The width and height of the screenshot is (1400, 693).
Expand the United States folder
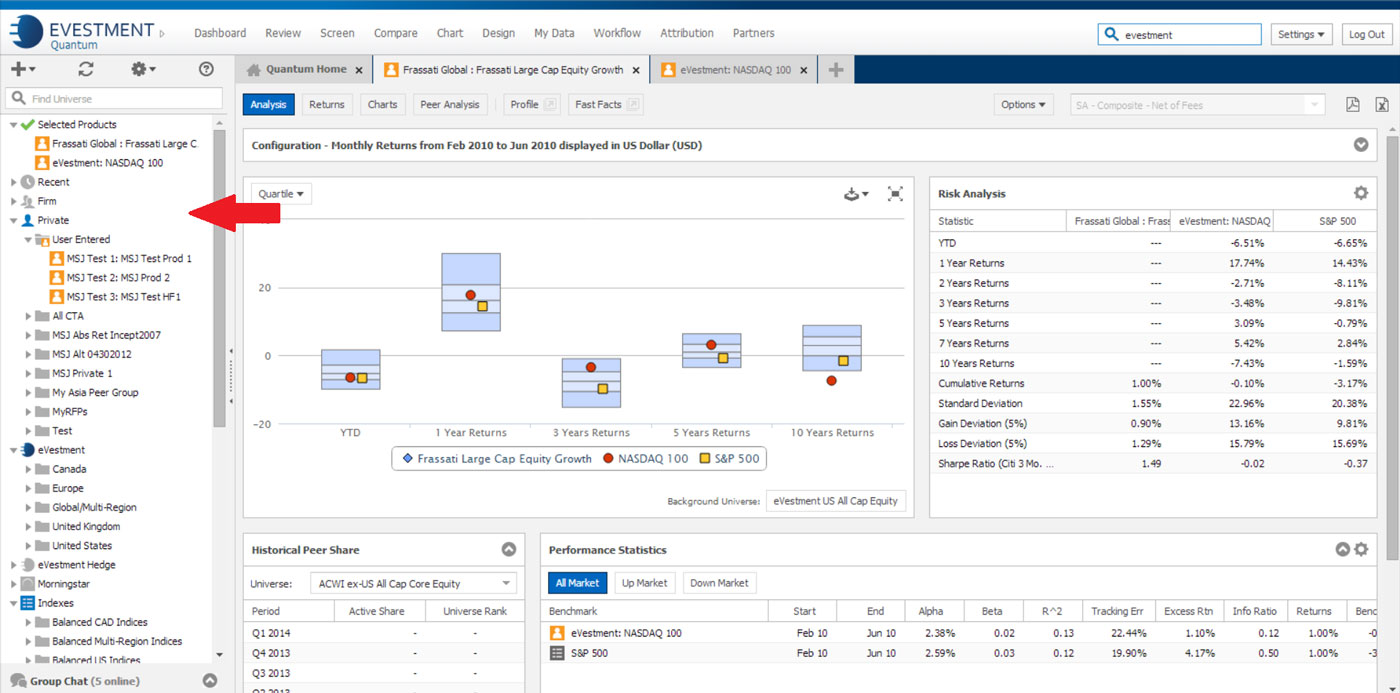[28, 546]
